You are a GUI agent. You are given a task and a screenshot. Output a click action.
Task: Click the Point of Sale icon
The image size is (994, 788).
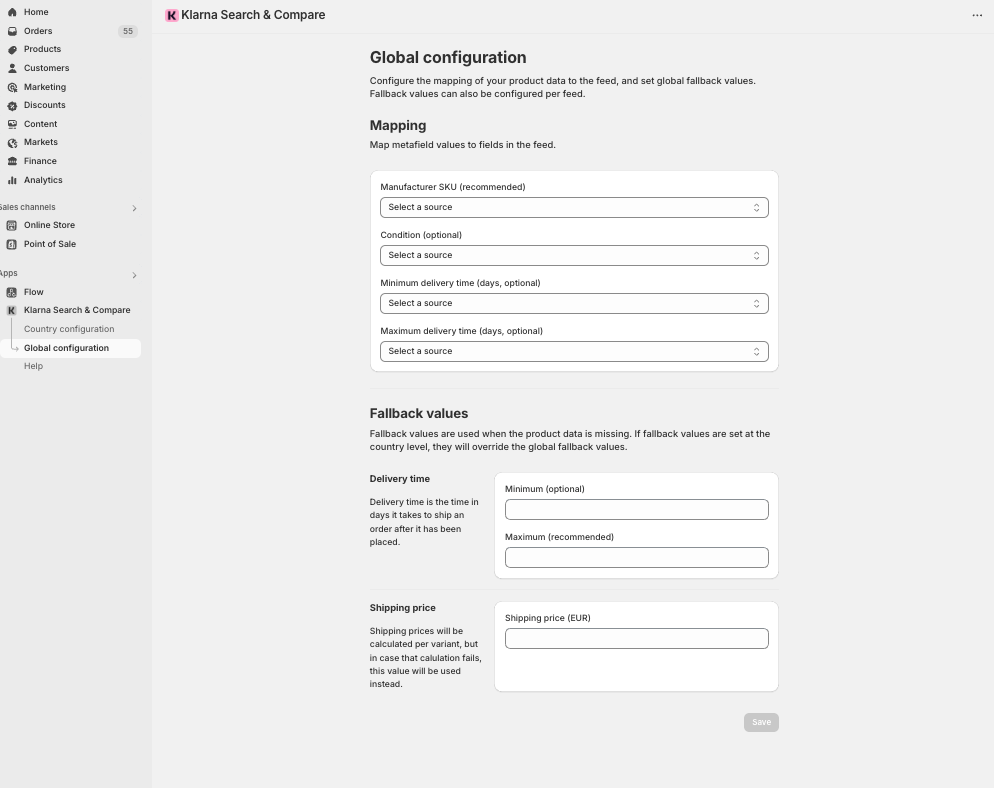coord(11,244)
